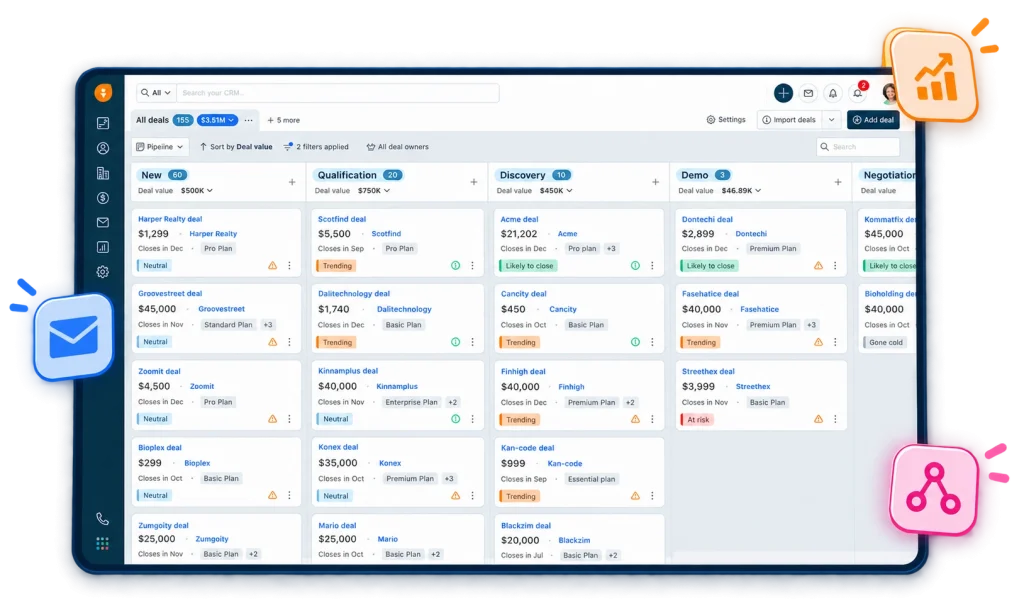Open the Kinnamplus deal link

(x=347, y=371)
